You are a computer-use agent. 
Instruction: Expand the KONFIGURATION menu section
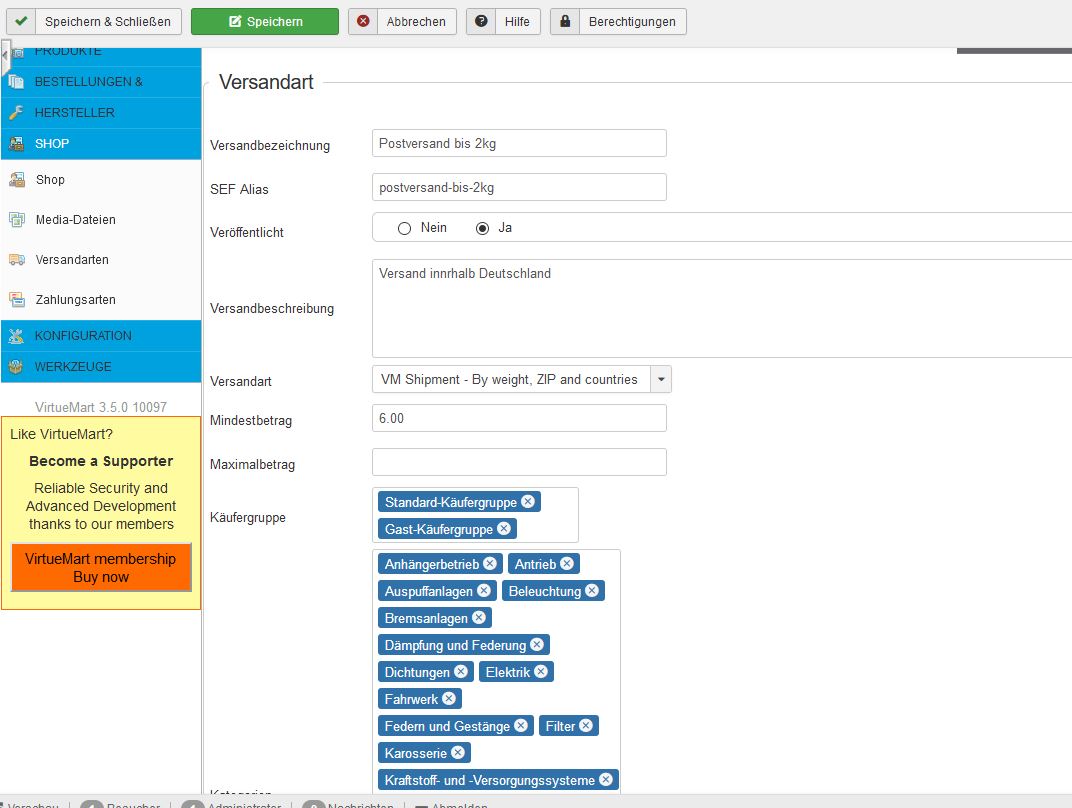click(x=83, y=336)
